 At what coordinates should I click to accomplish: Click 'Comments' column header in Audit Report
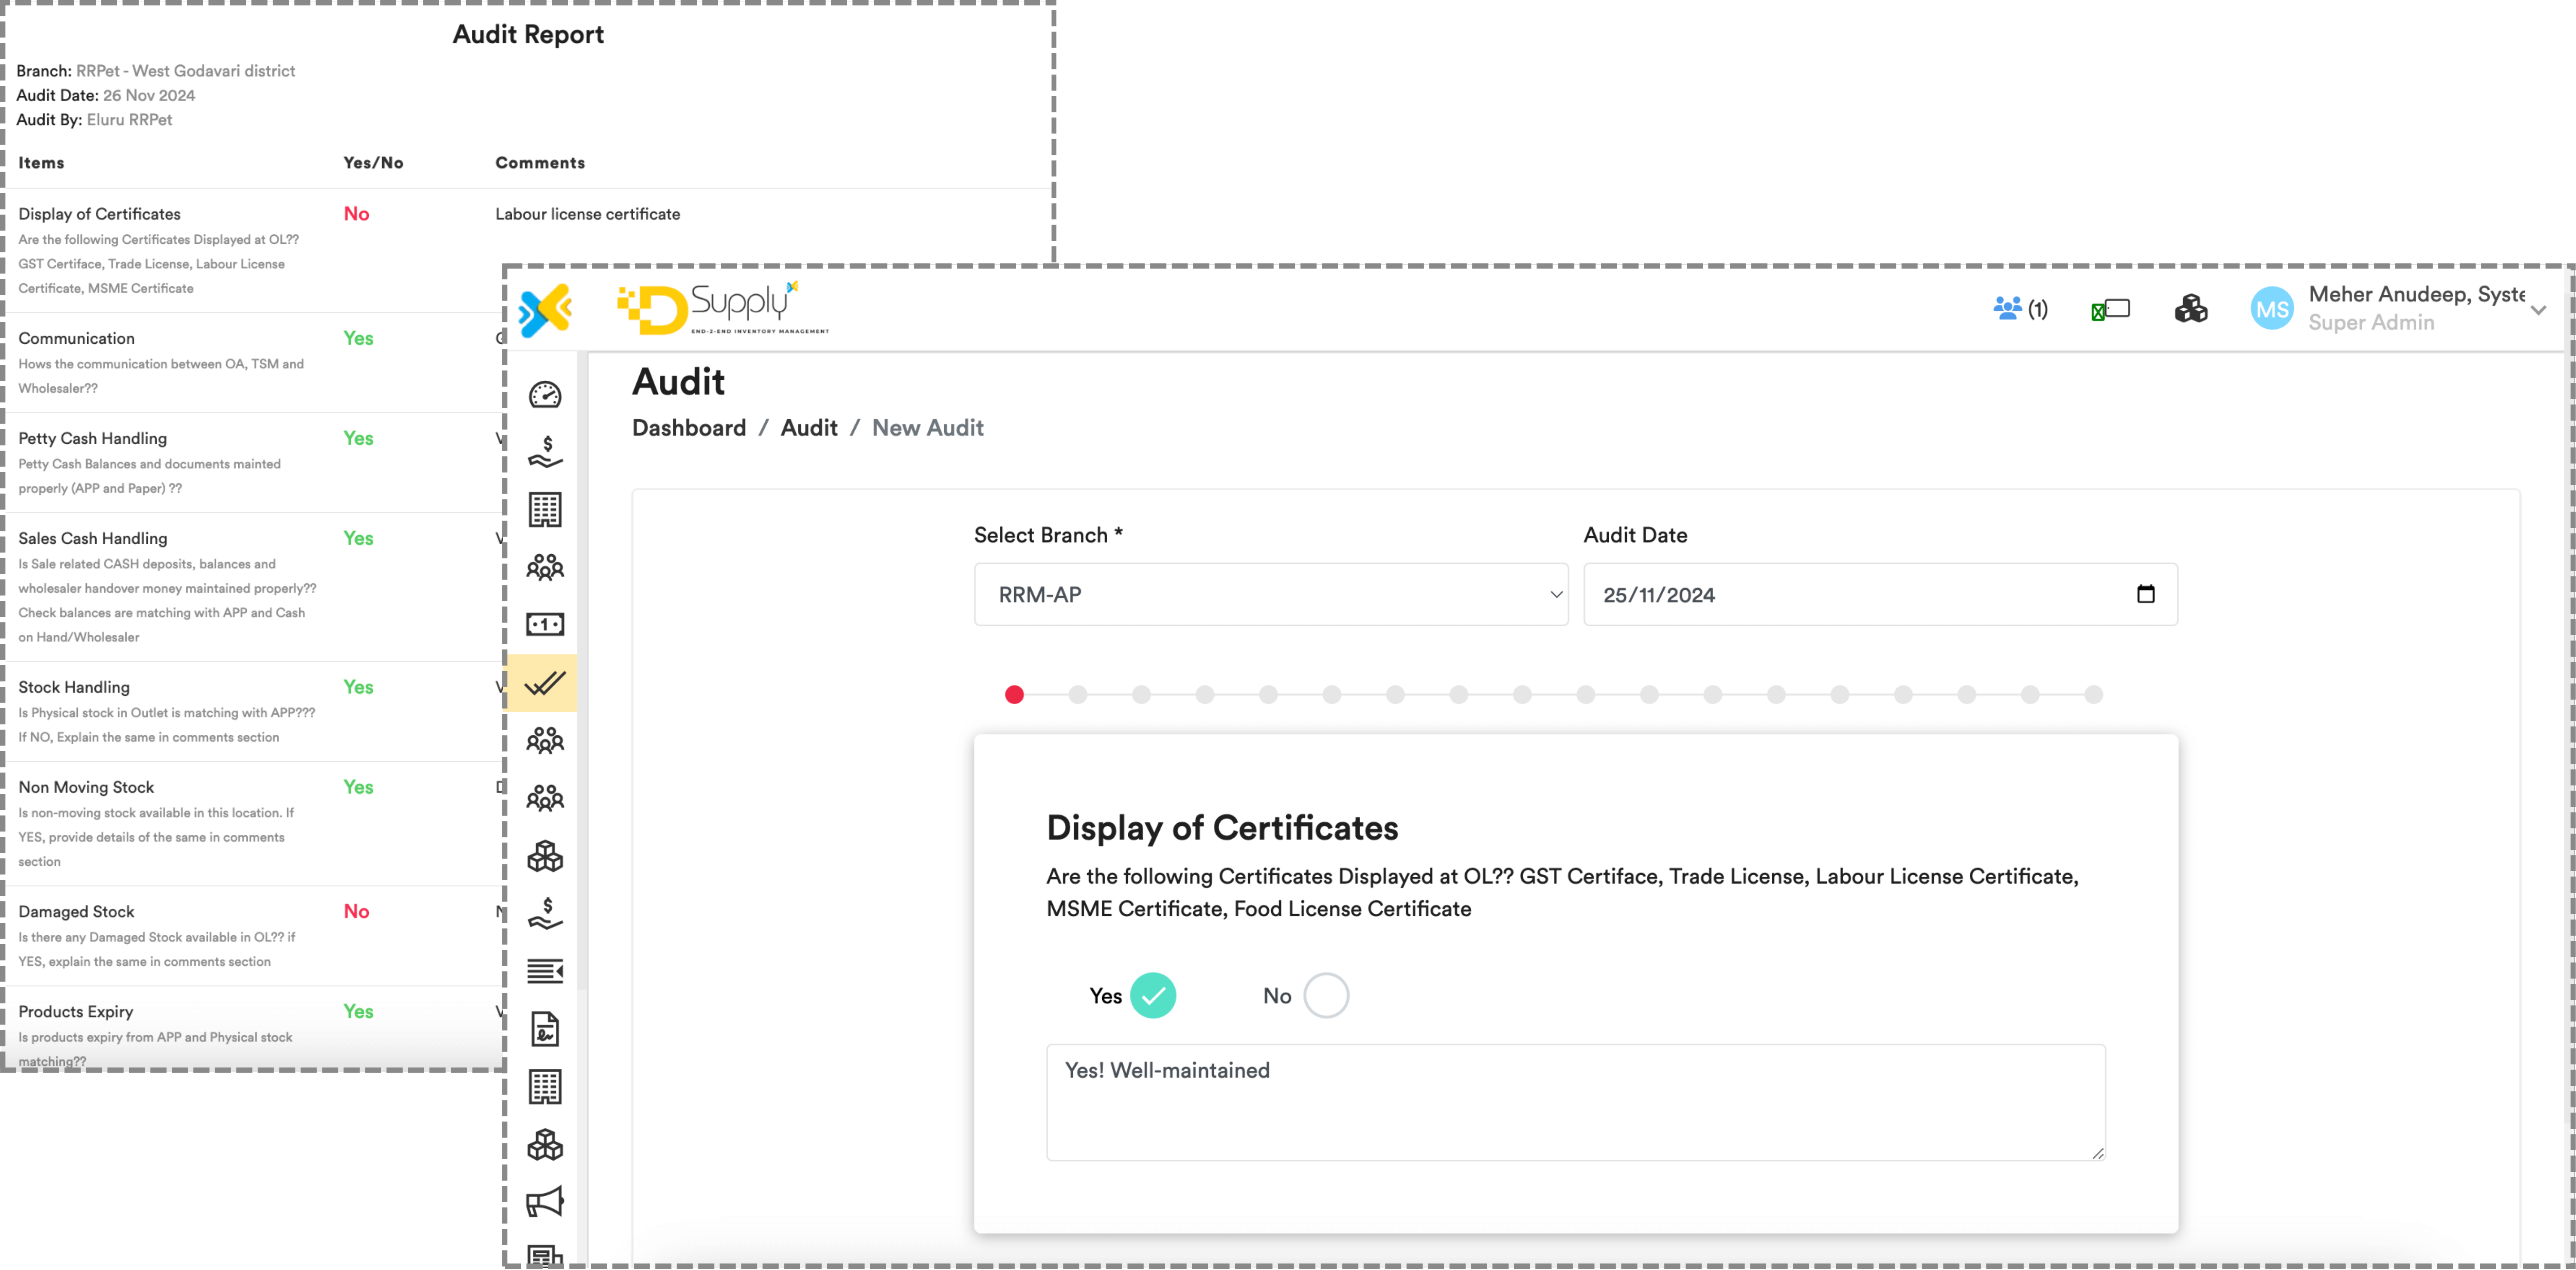tap(540, 163)
